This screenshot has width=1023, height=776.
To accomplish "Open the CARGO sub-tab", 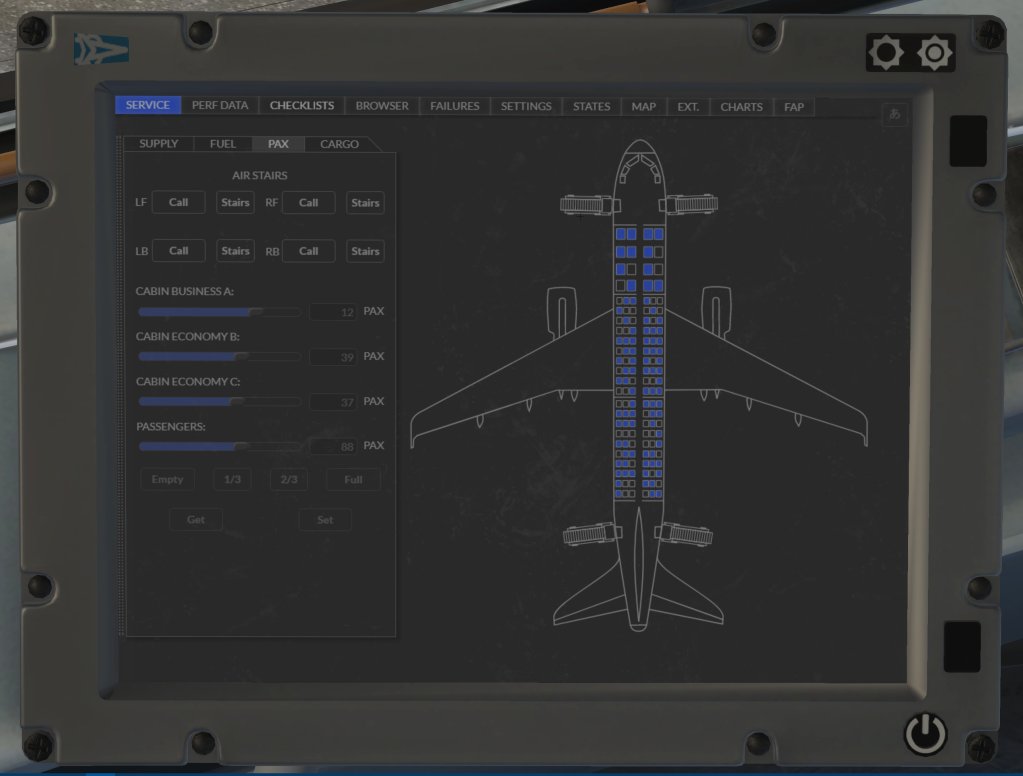I will (339, 144).
